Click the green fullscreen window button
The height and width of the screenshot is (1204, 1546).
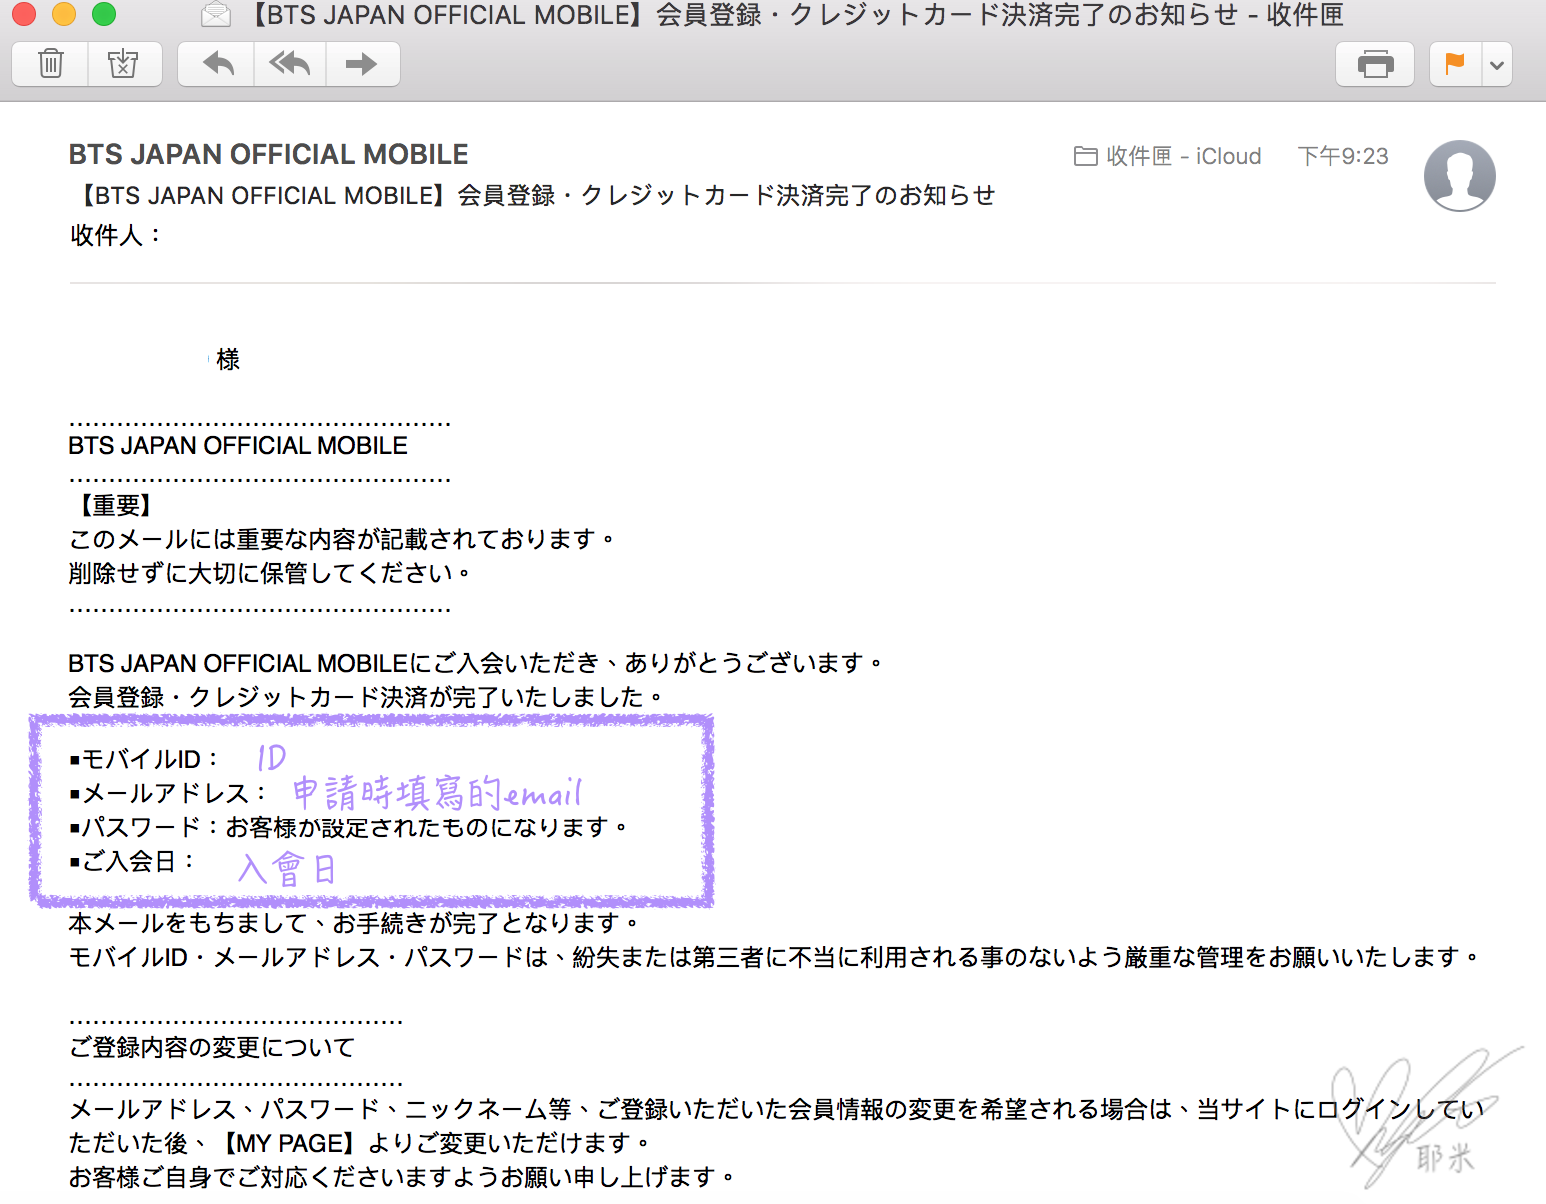click(104, 14)
